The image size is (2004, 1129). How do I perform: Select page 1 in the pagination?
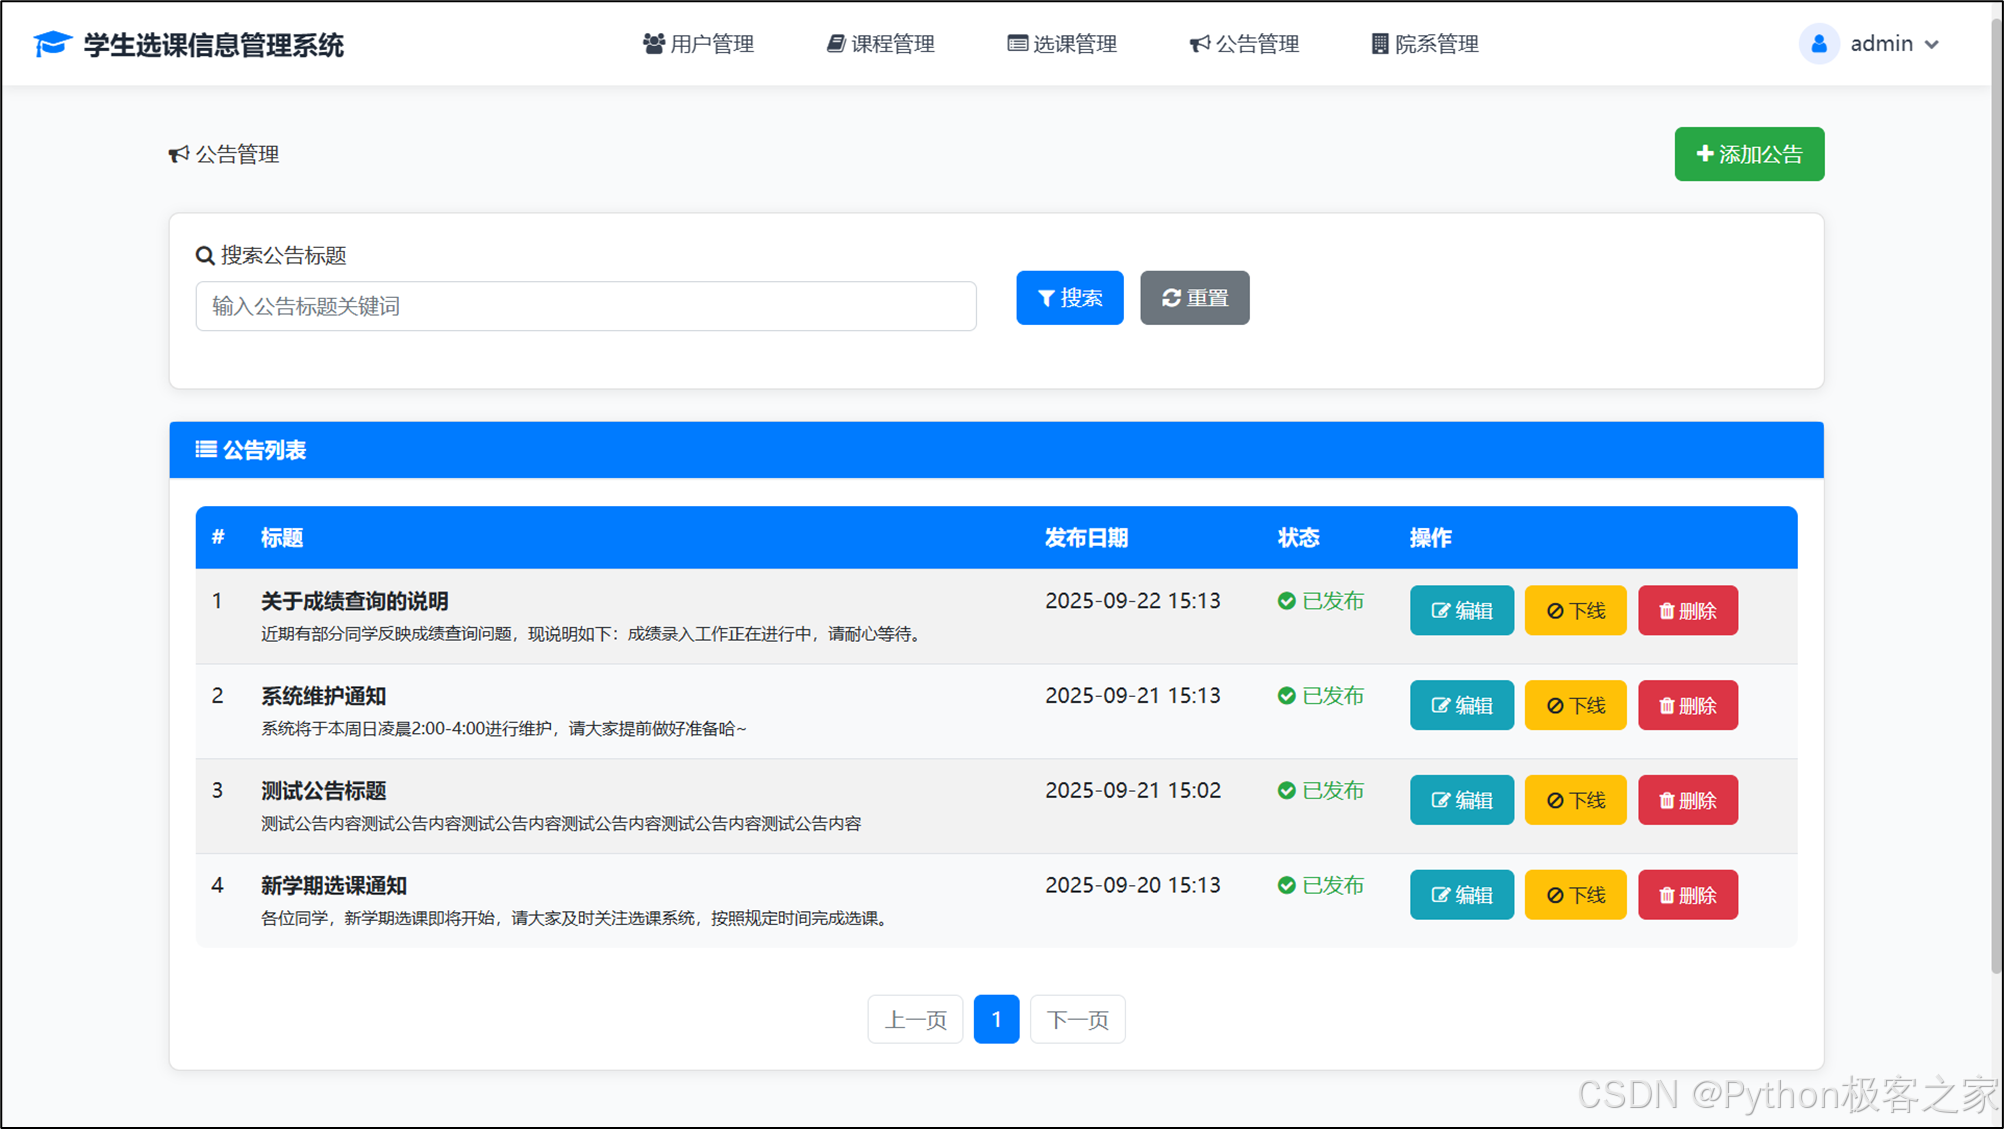(996, 1019)
